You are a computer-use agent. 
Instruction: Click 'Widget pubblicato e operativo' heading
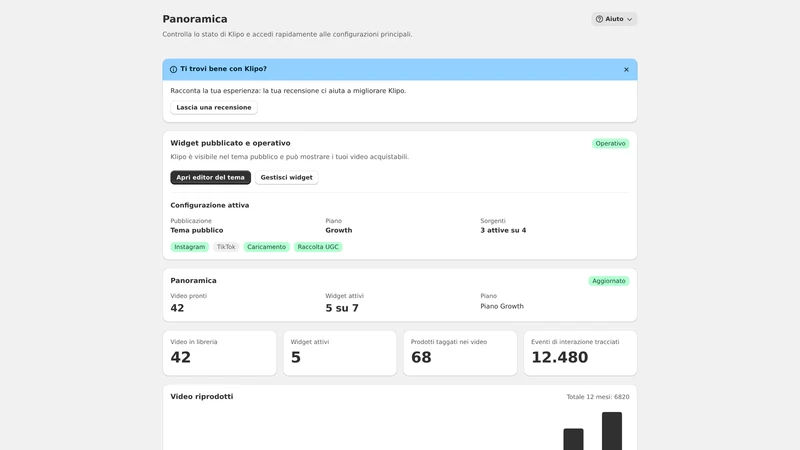pyautogui.click(x=230, y=143)
